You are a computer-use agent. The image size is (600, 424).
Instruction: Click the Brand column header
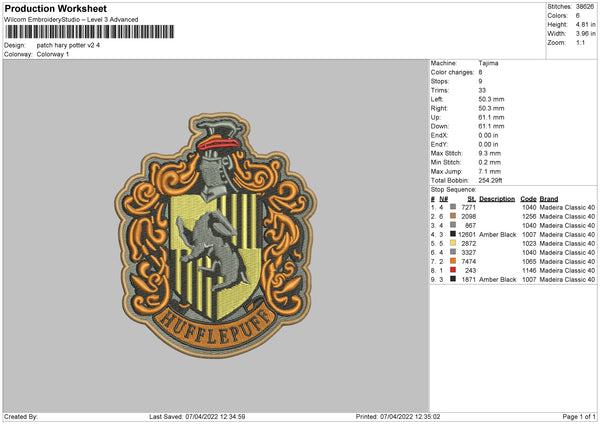click(549, 199)
